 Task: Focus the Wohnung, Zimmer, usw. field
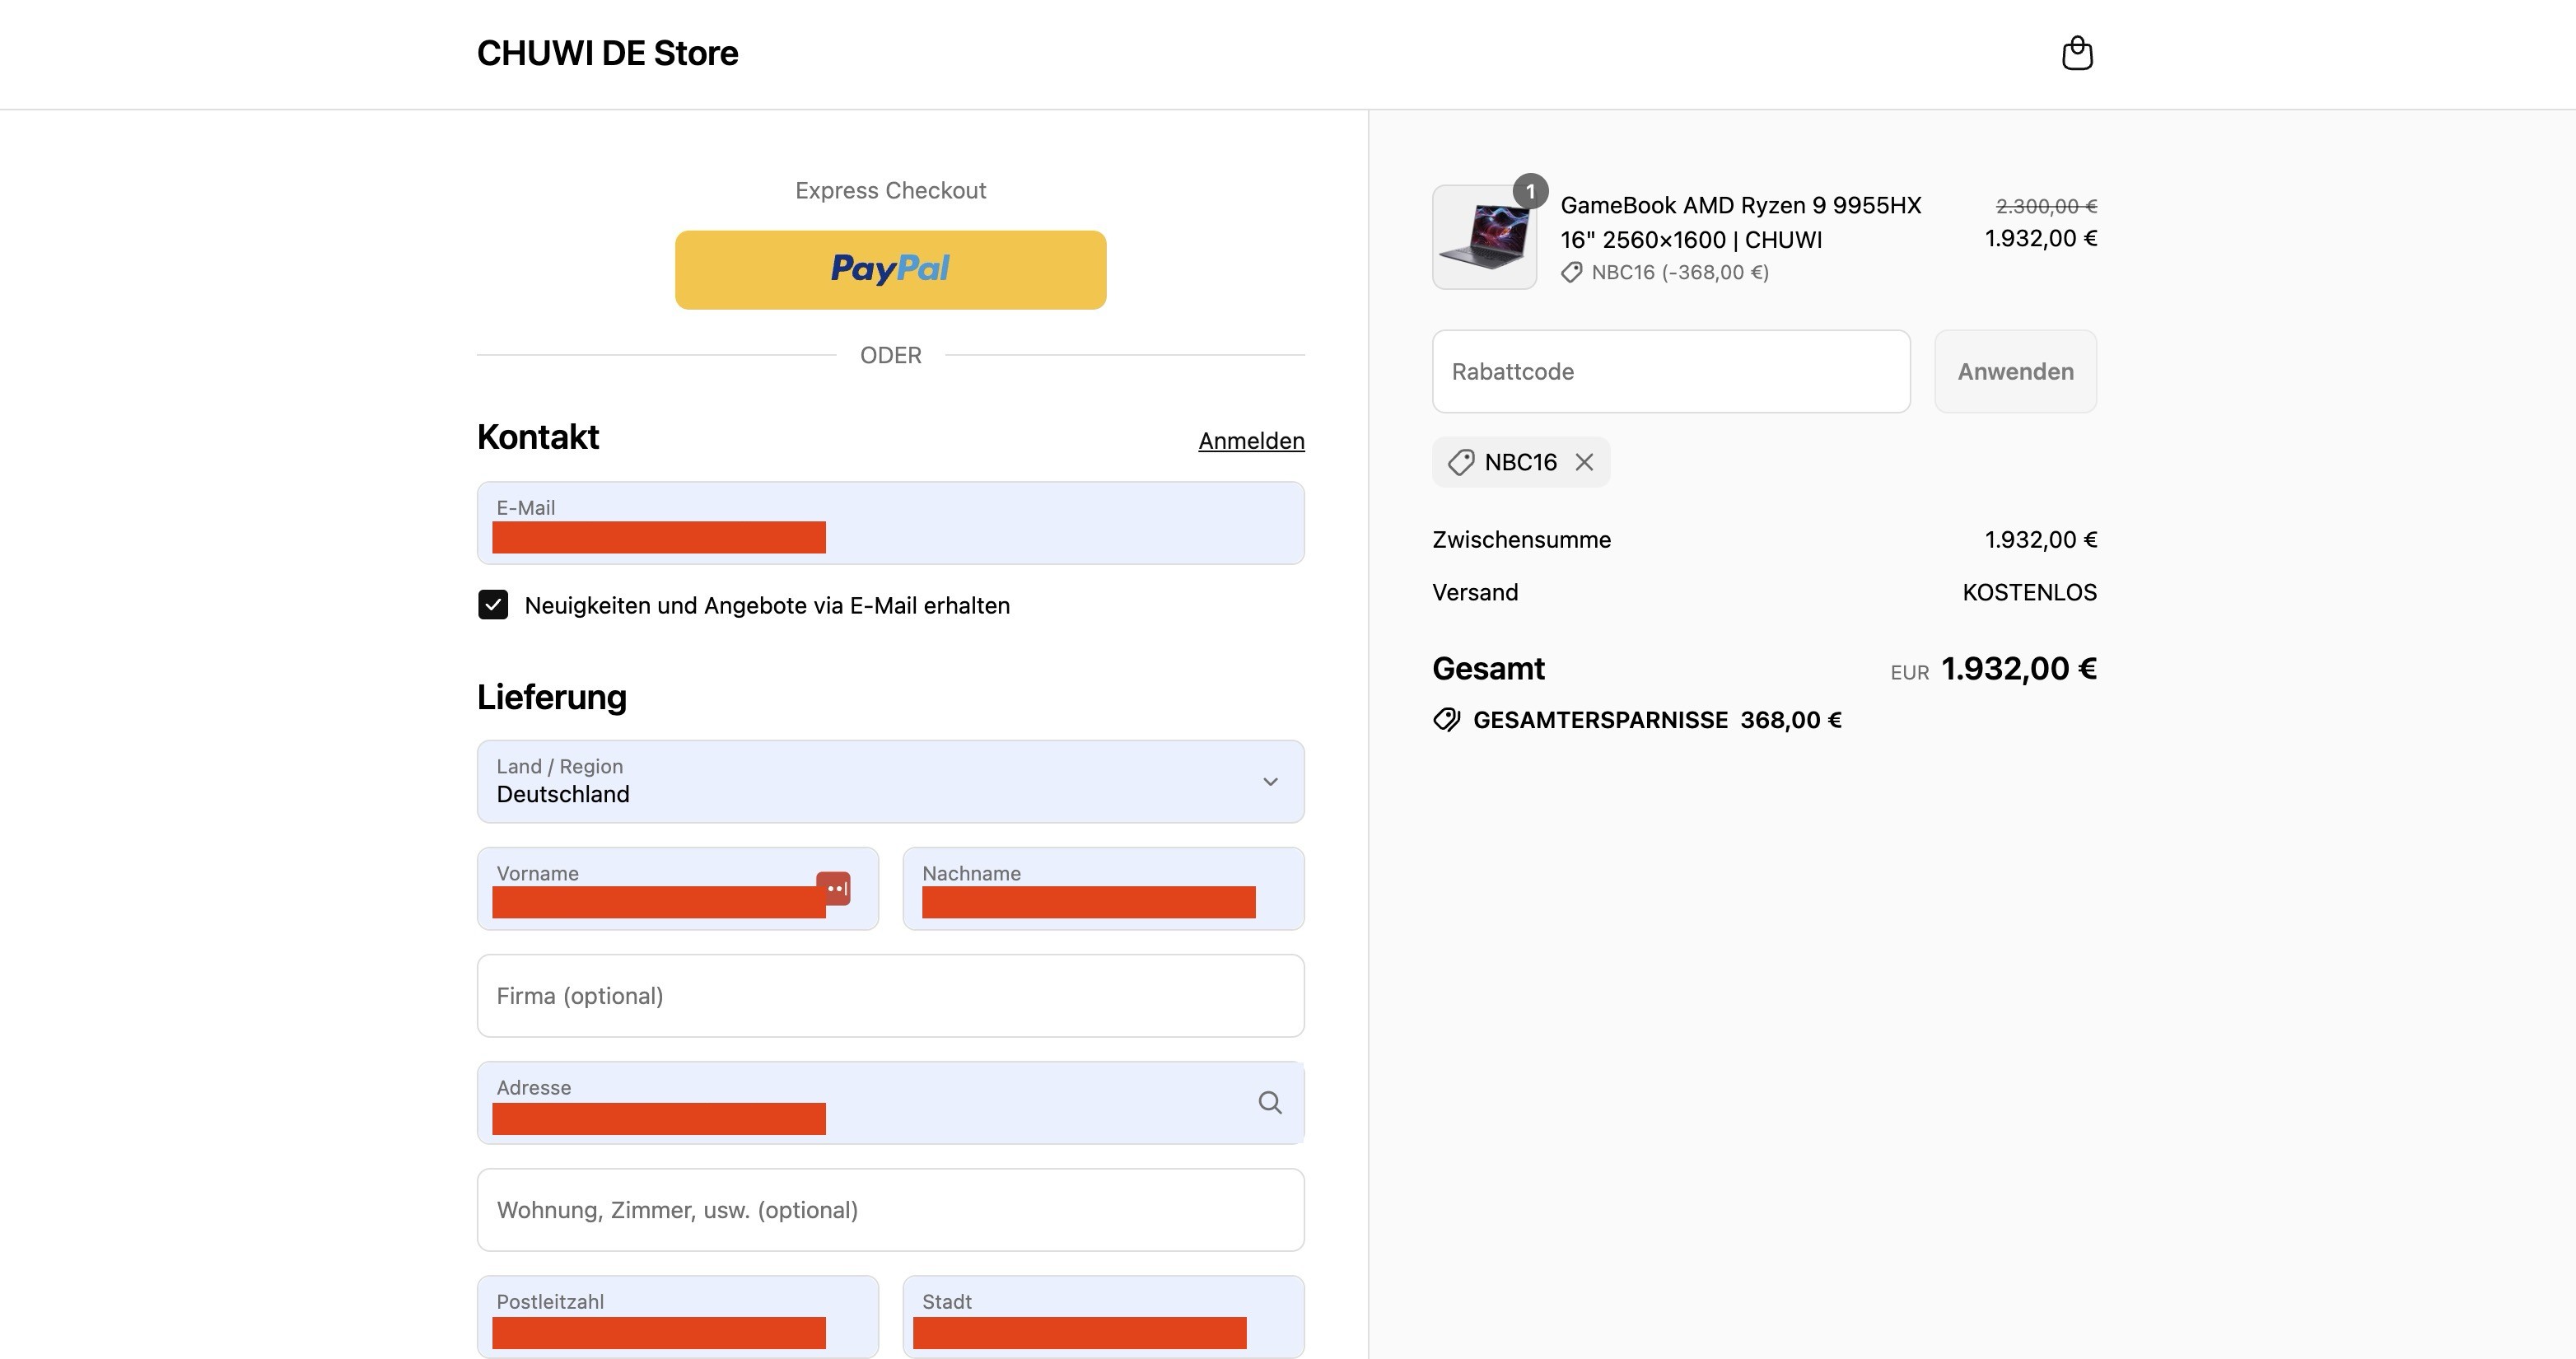pyautogui.click(x=890, y=1210)
